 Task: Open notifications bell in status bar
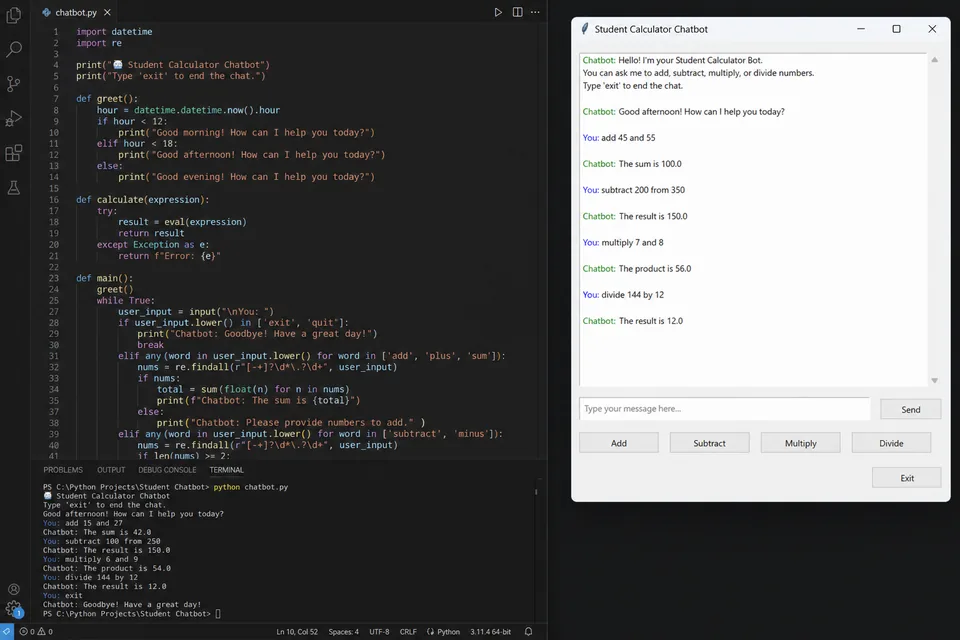528,631
